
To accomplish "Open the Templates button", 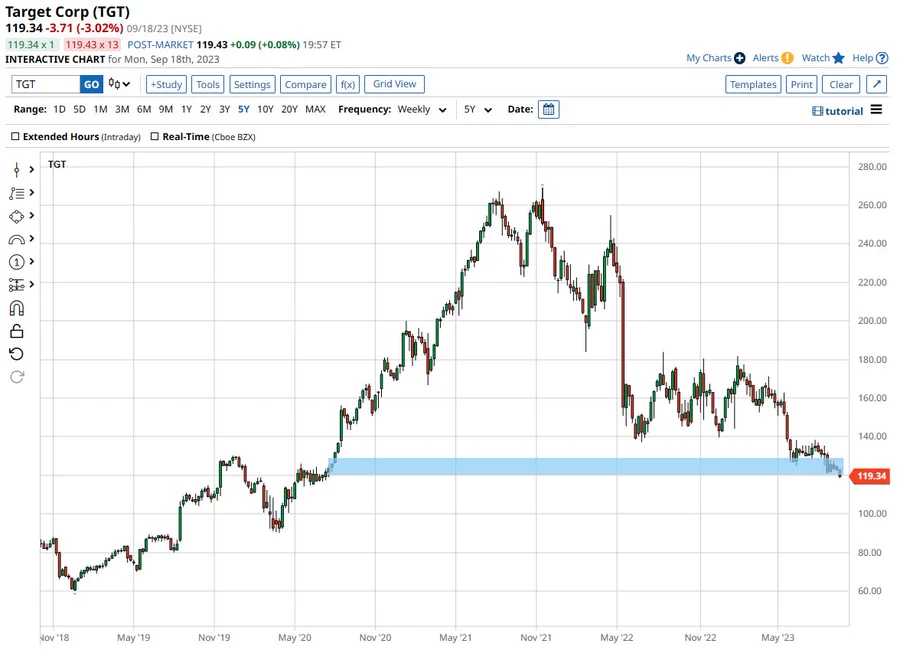I will coord(753,84).
